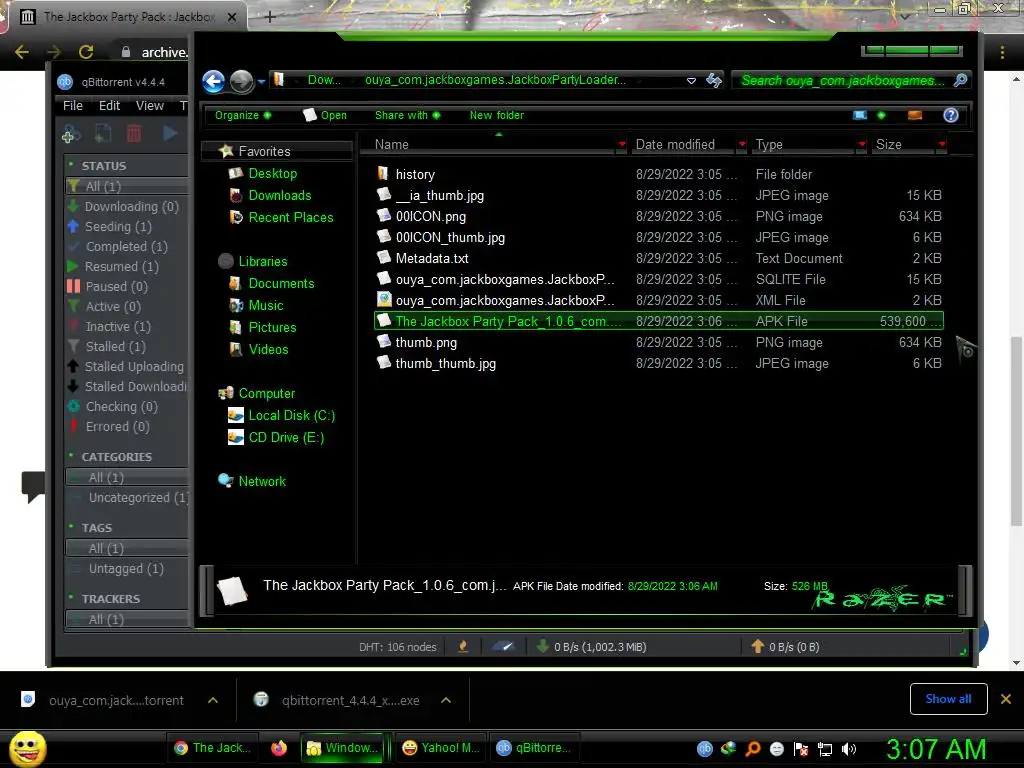
Task: Sort files by Name column
Action: click(x=392, y=144)
